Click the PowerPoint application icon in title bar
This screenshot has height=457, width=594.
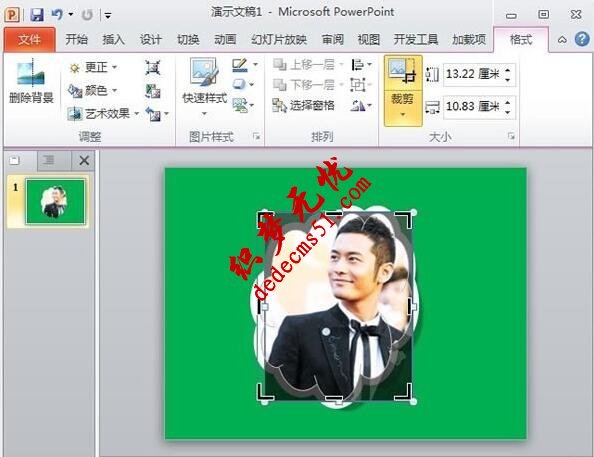12,15
